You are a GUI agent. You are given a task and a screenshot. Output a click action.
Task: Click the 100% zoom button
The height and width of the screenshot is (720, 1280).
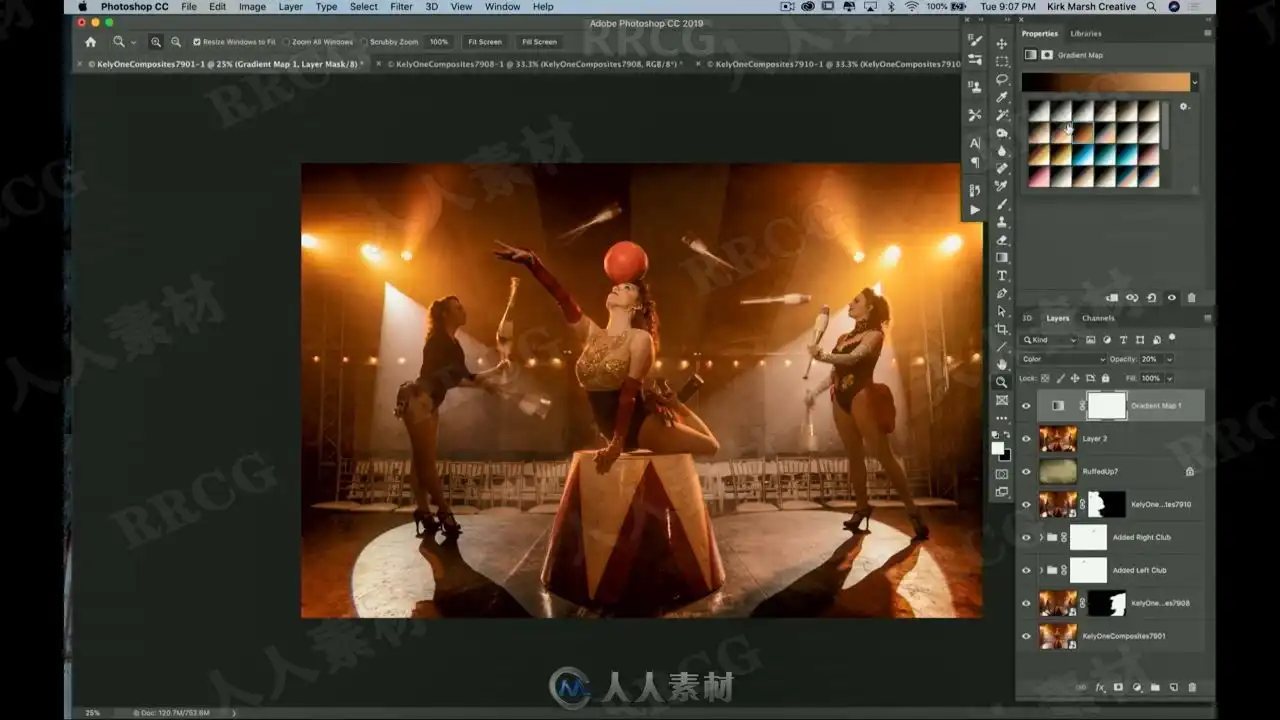pyautogui.click(x=438, y=42)
